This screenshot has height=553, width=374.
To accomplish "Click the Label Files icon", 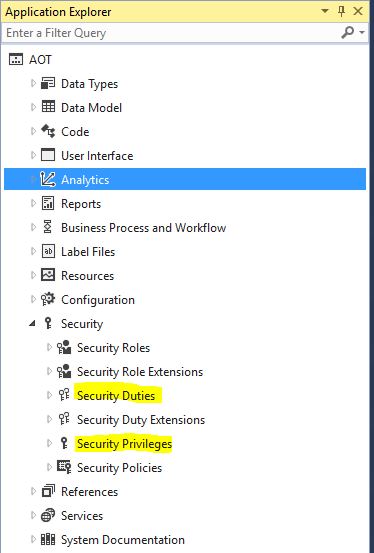I will coord(48,251).
